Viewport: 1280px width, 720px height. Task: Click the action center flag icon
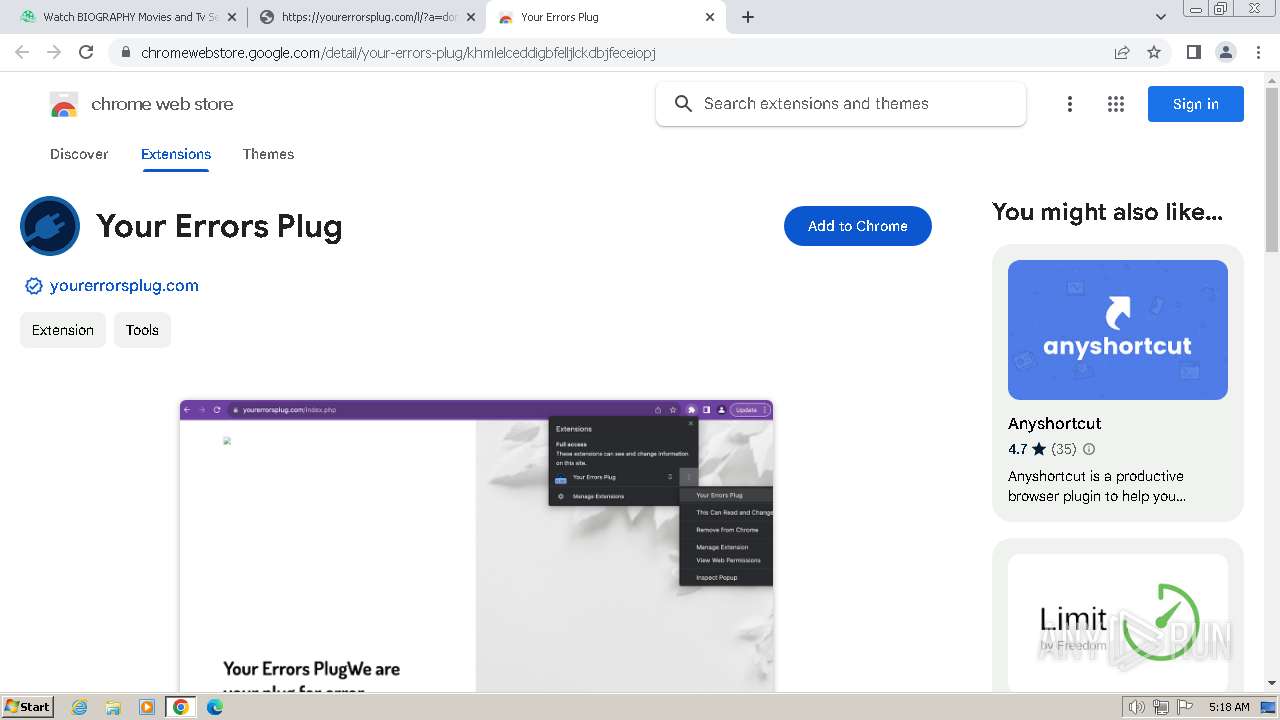coord(1185,707)
